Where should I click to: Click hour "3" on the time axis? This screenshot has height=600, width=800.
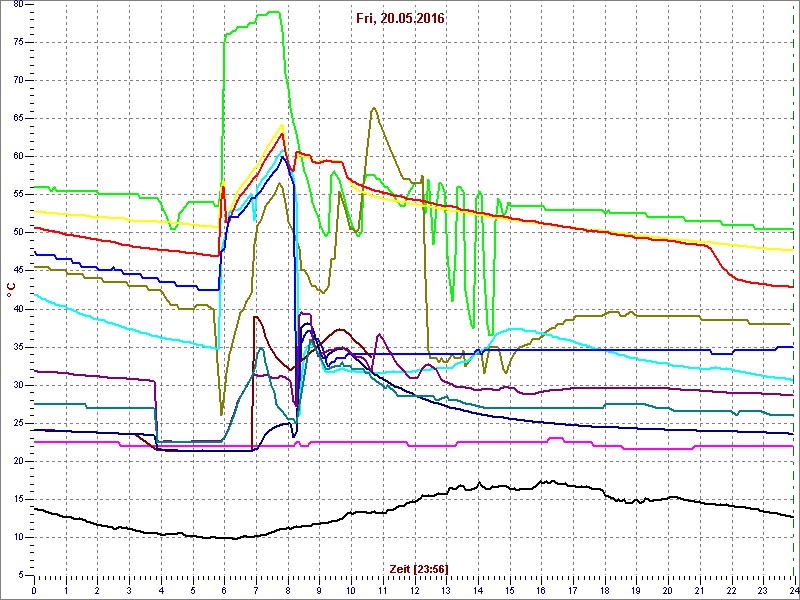click(x=129, y=590)
